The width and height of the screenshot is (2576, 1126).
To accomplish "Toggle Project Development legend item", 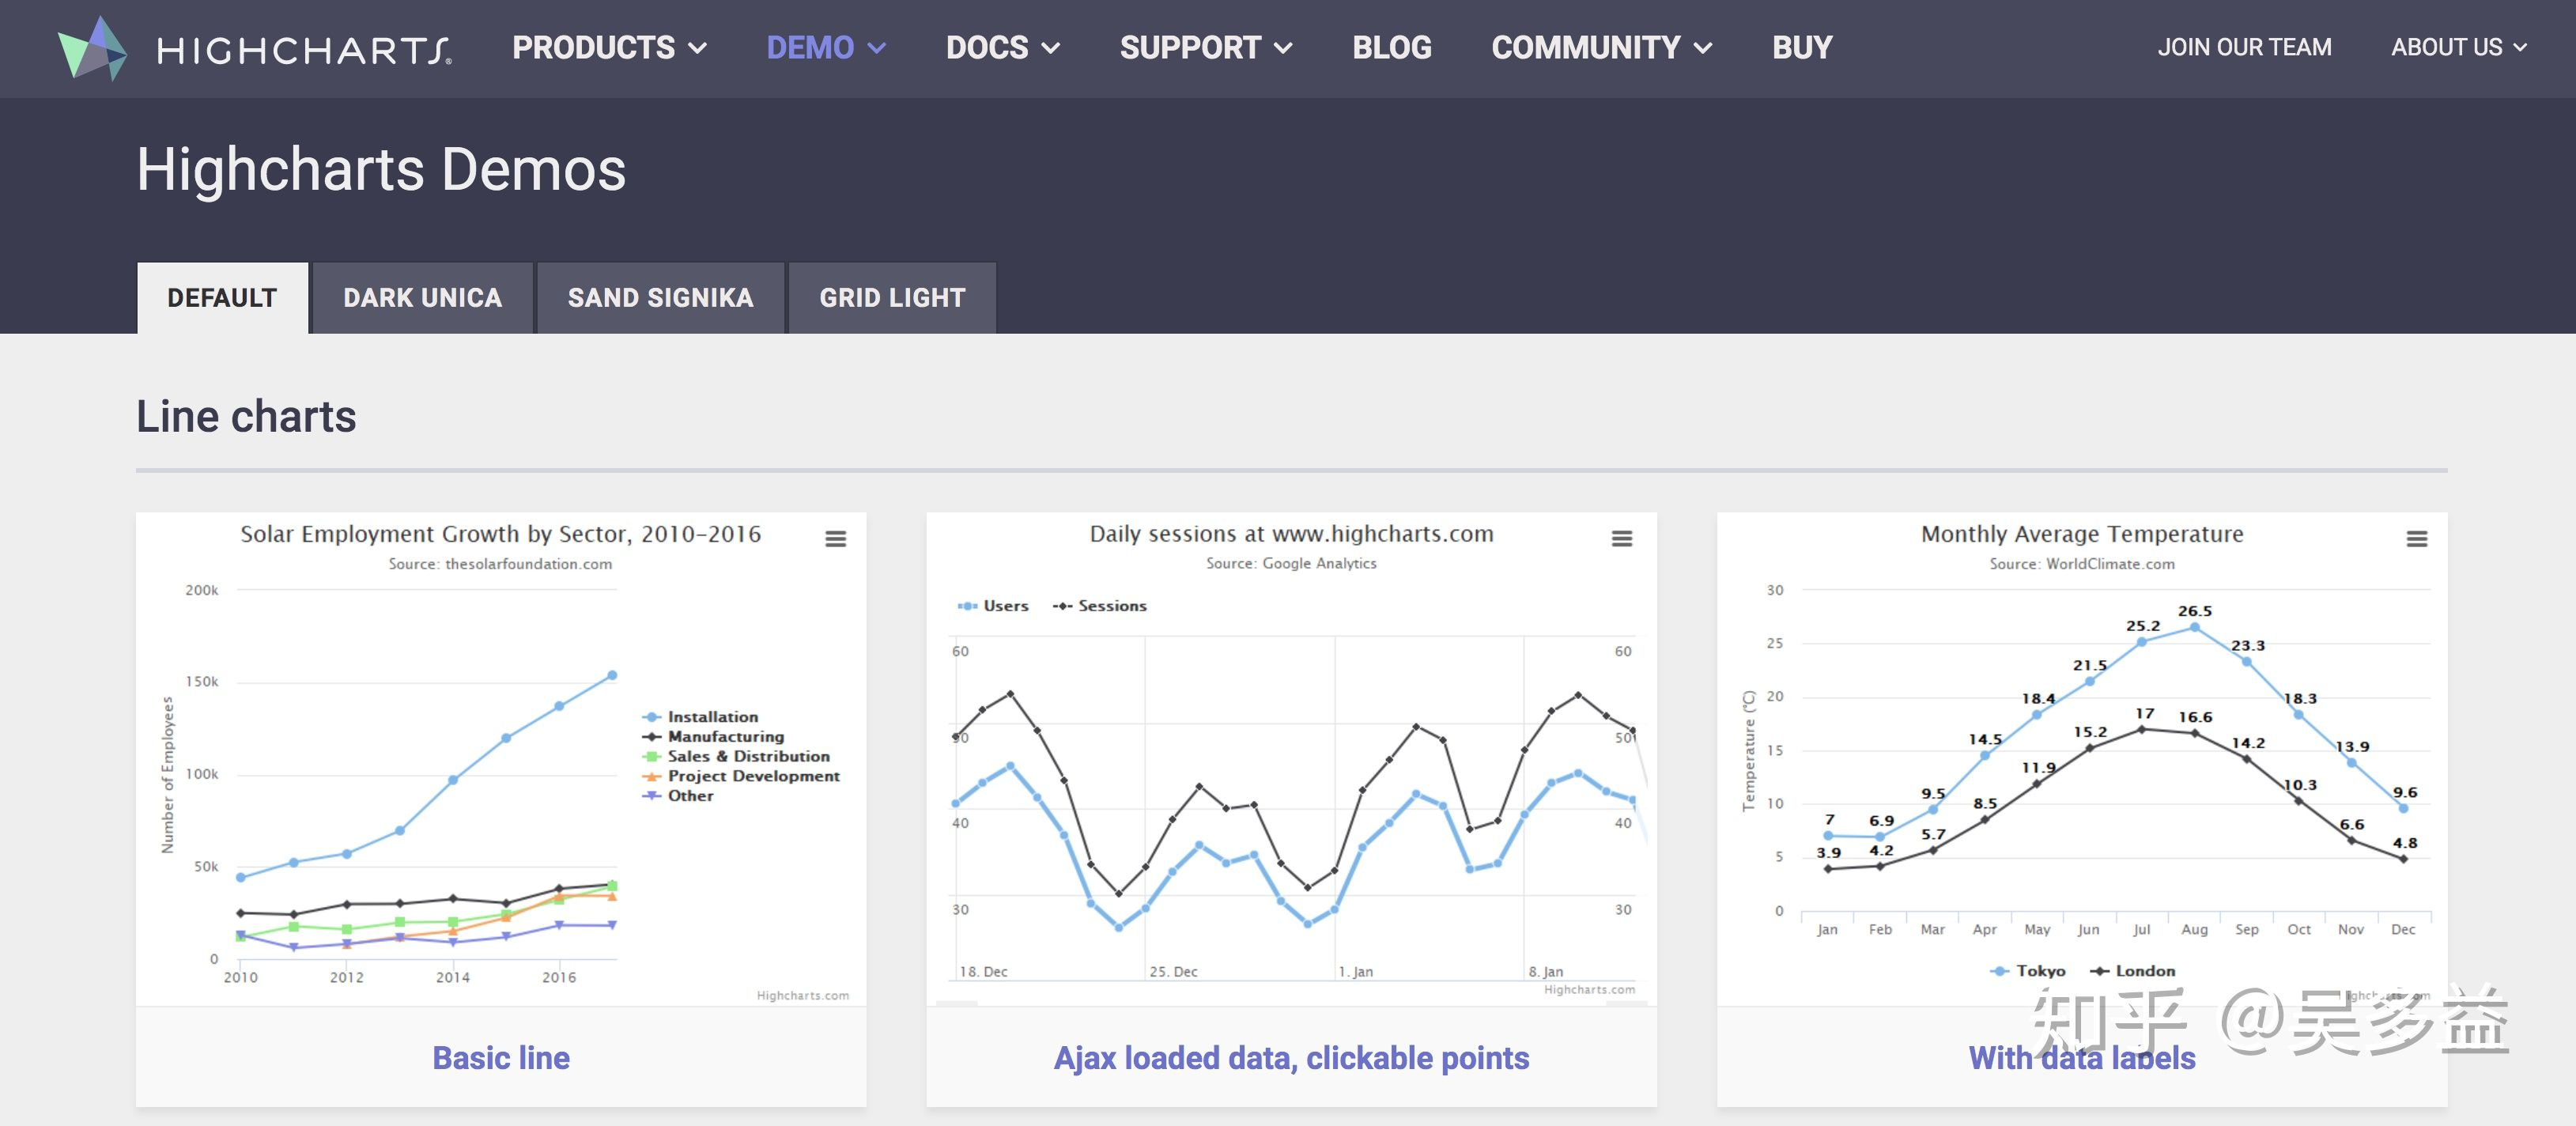I will pyautogui.click(x=740, y=776).
